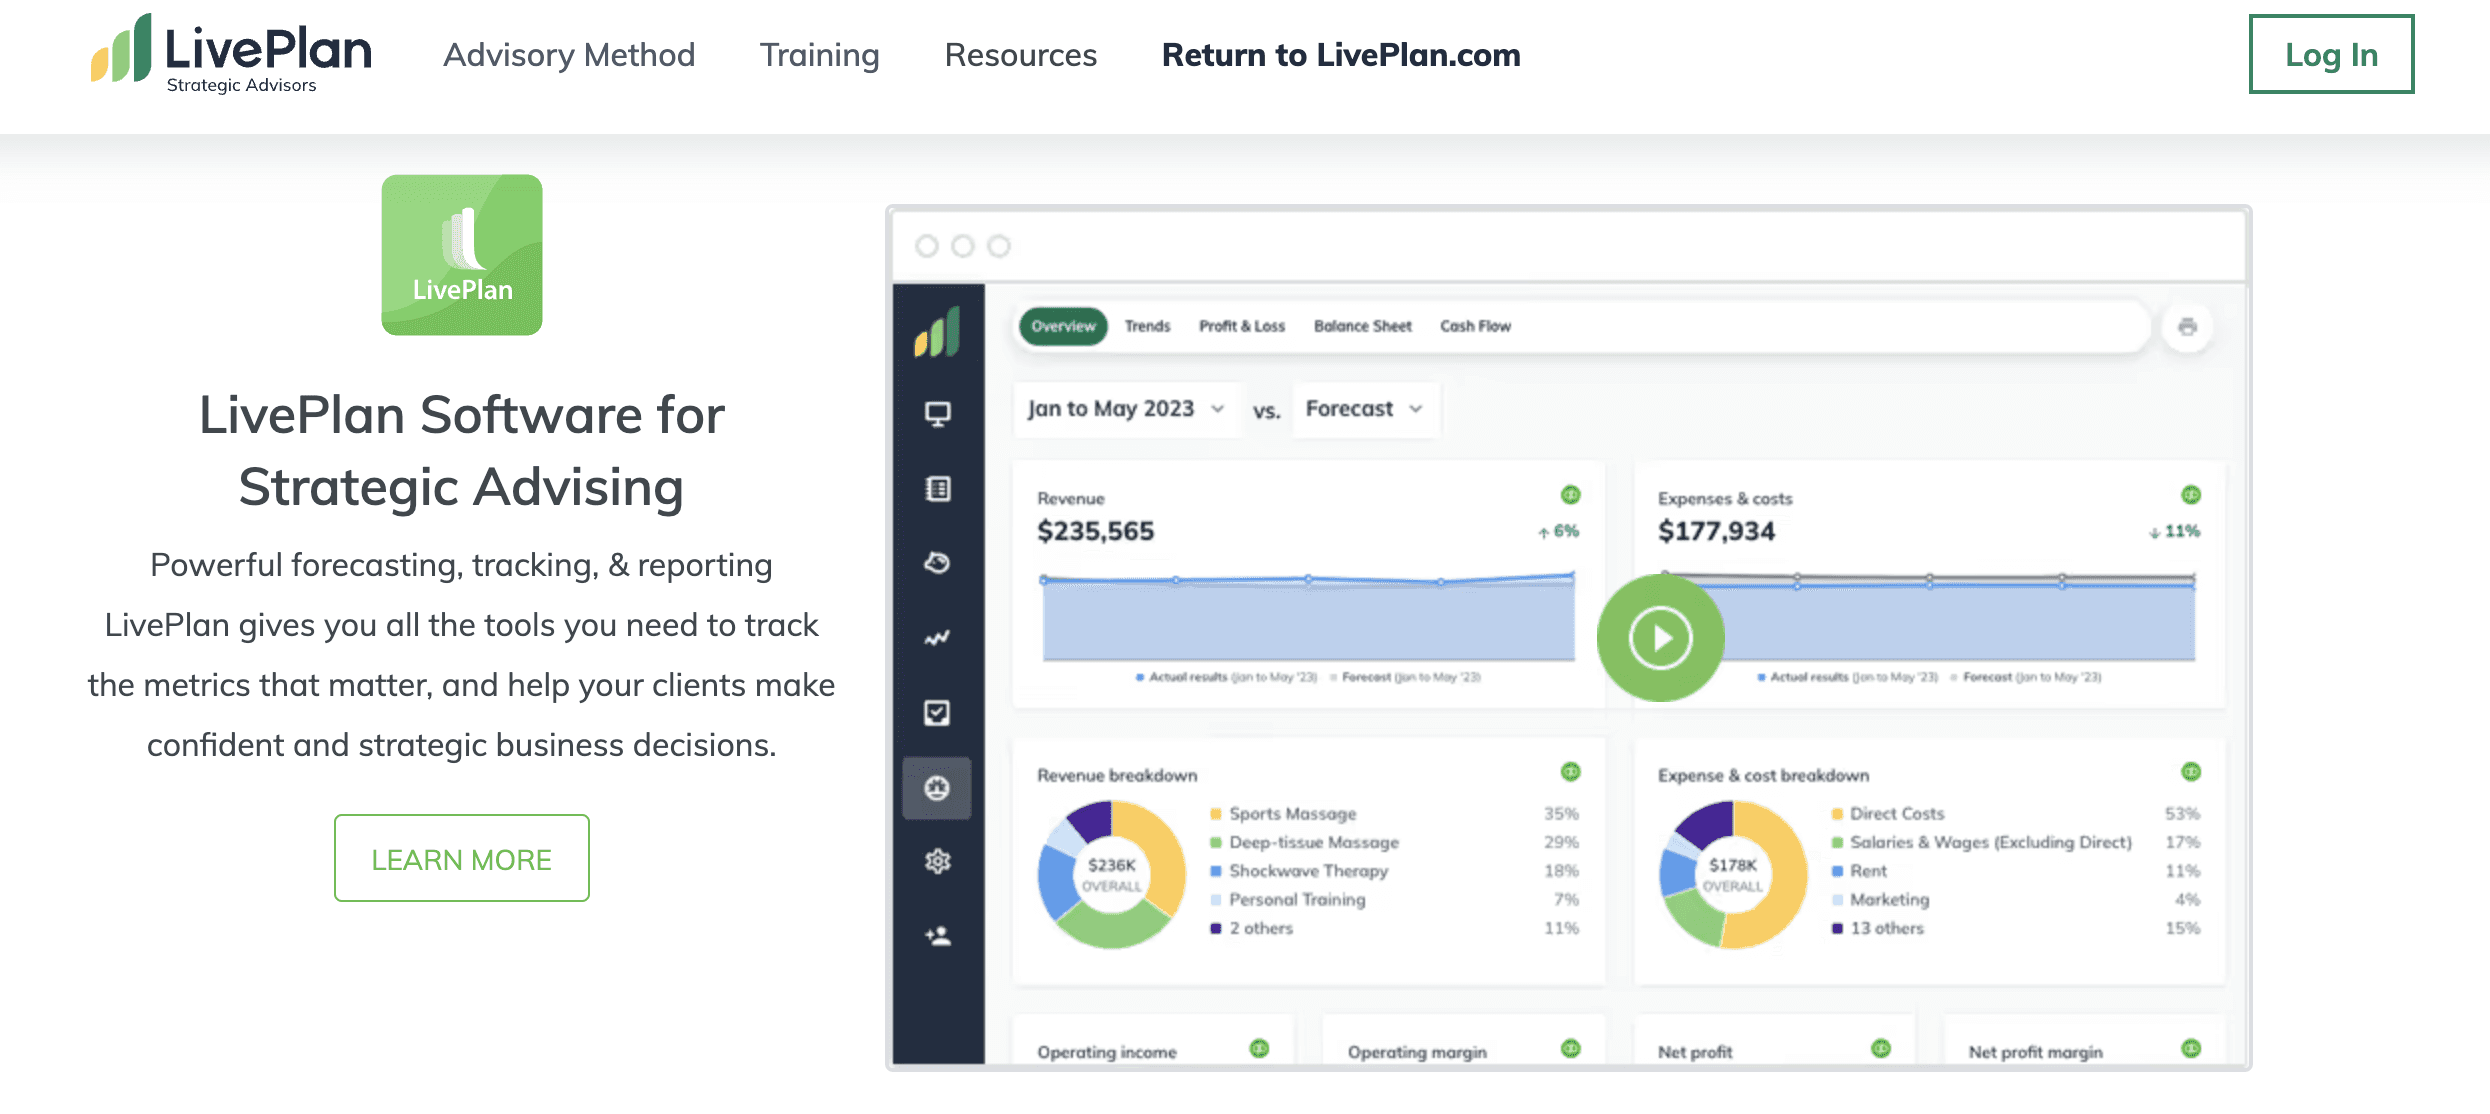Click the monitor icon in dashboard sidebar
Screen dimensions: 2490x1114
coord(937,414)
